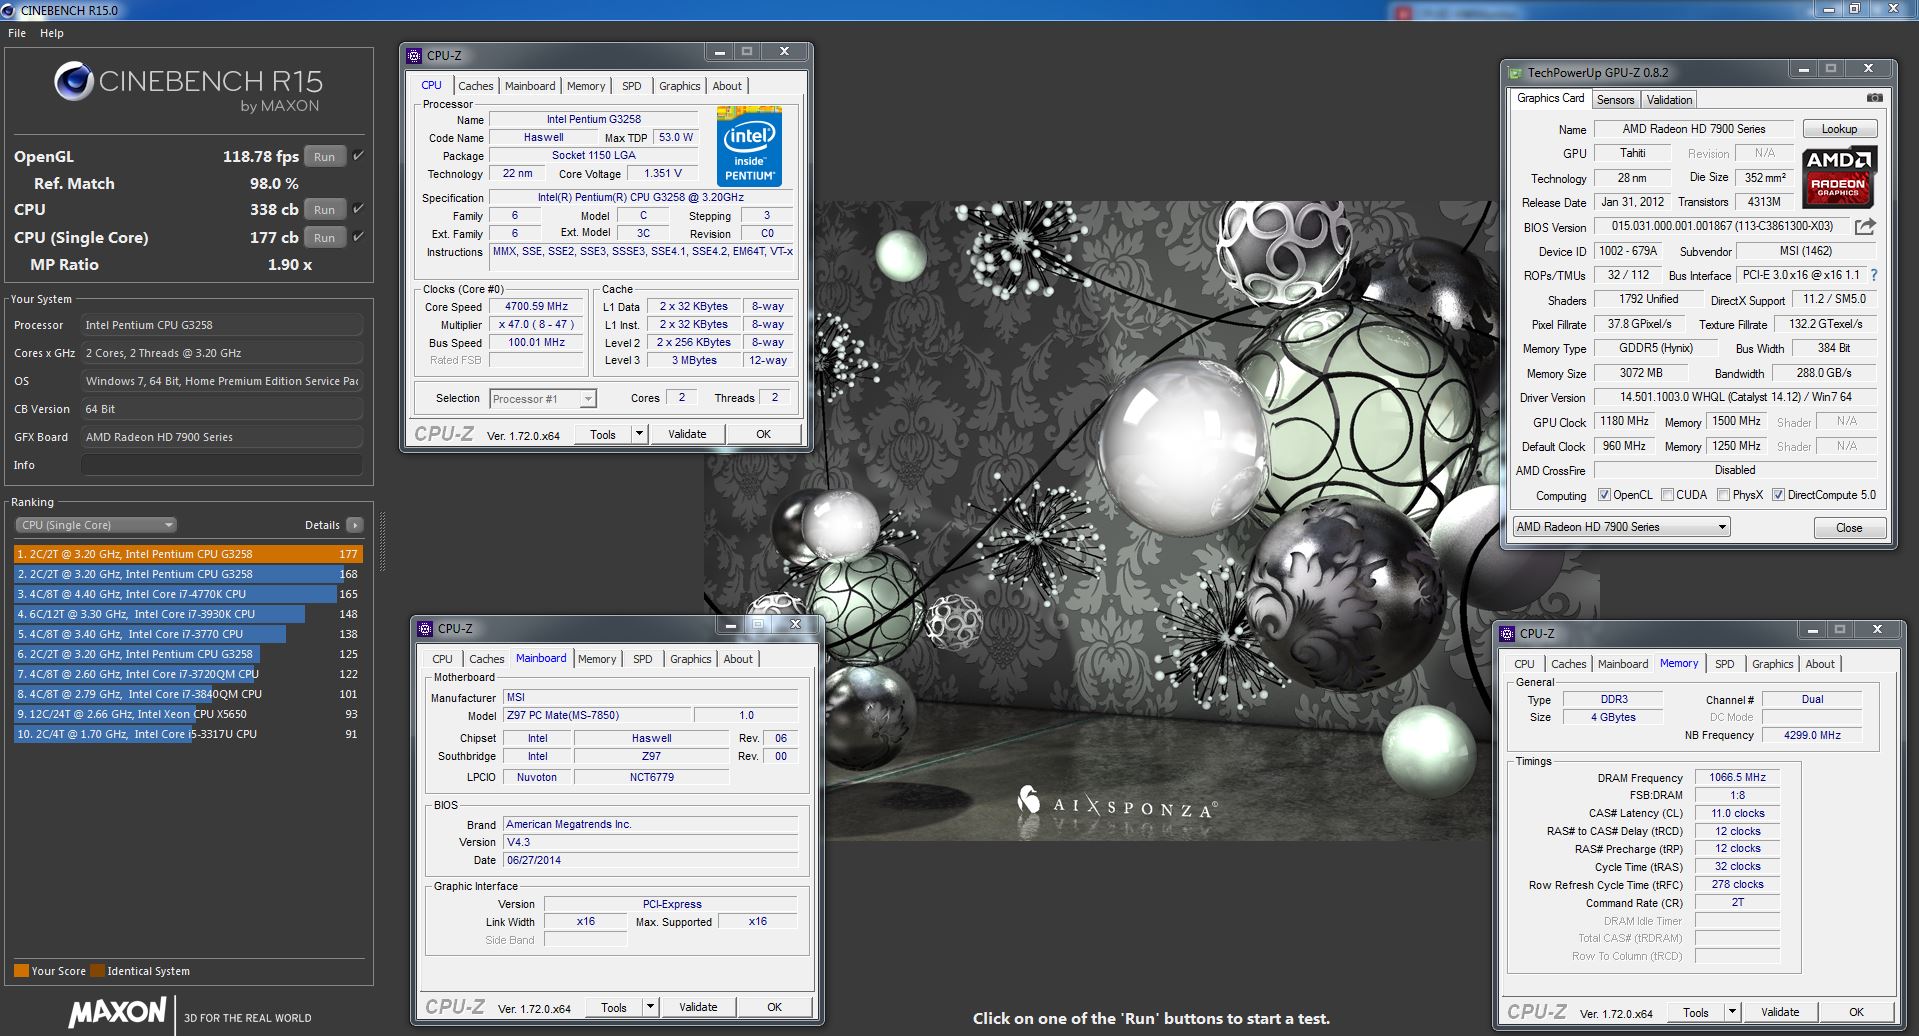The image size is (1919, 1036).
Task: Toggle the DirectCompute 5.0 checkbox
Action: 1778,495
